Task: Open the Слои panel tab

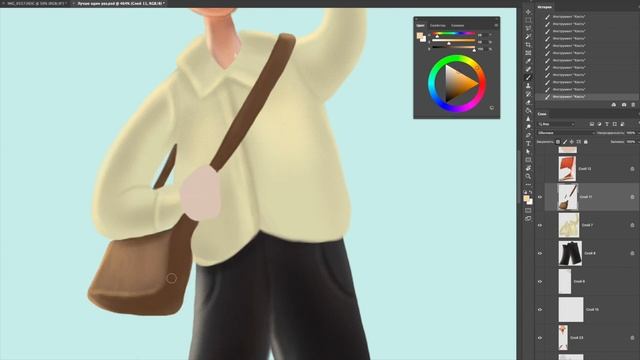Action: point(542,114)
